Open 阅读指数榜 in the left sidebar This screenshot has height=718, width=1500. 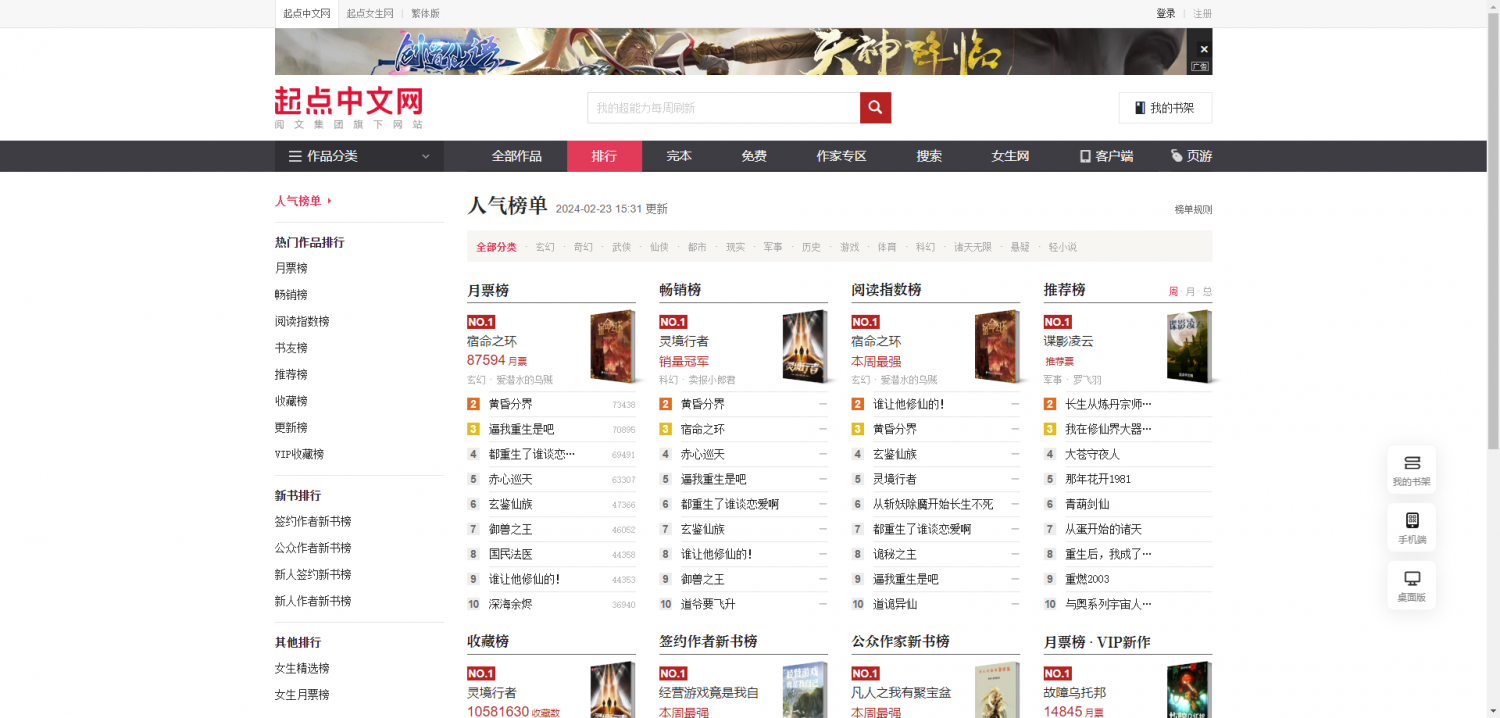[x=302, y=321]
